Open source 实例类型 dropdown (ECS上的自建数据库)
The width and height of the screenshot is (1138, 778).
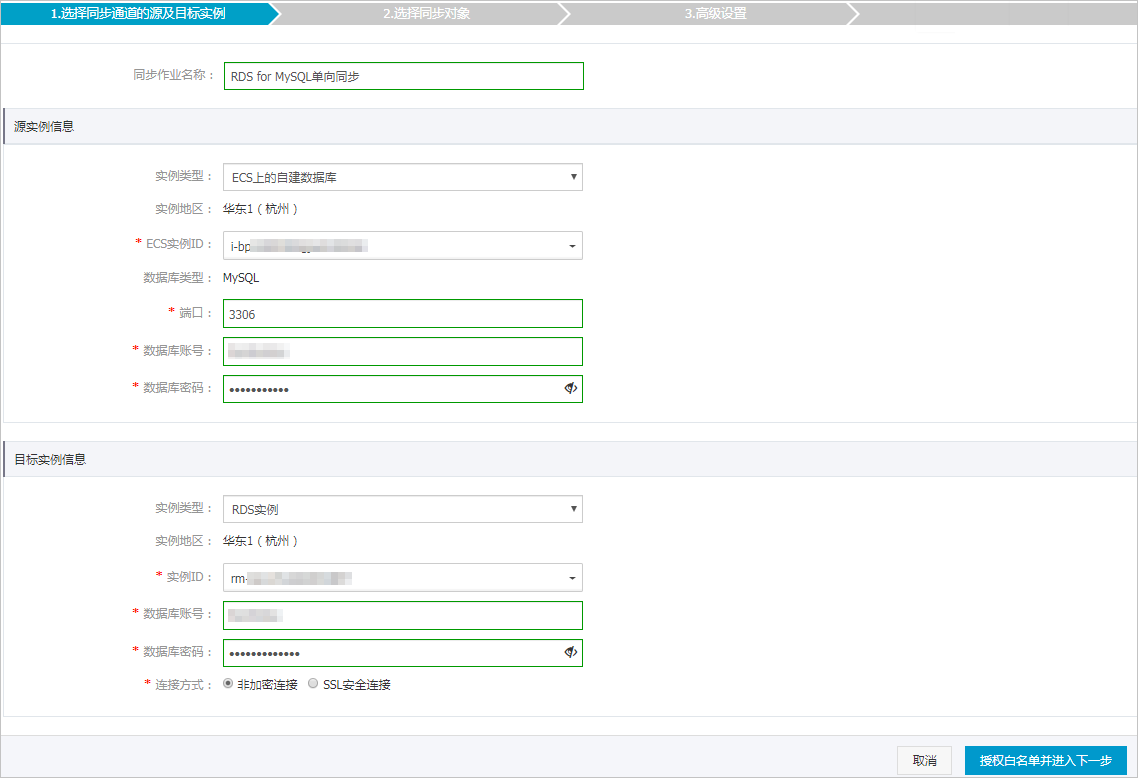(x=403, y=177)
